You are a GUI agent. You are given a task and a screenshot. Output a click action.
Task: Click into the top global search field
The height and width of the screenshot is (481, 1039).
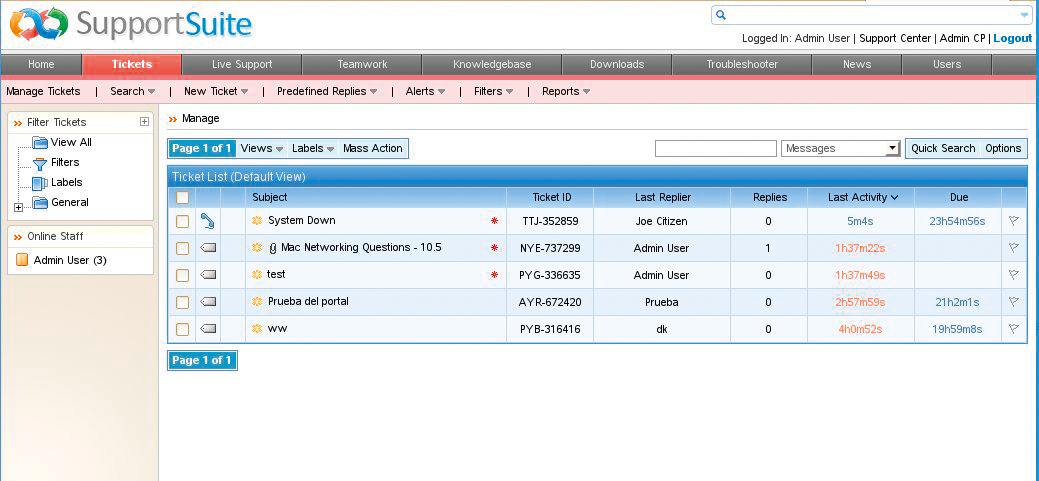[873, 15]
